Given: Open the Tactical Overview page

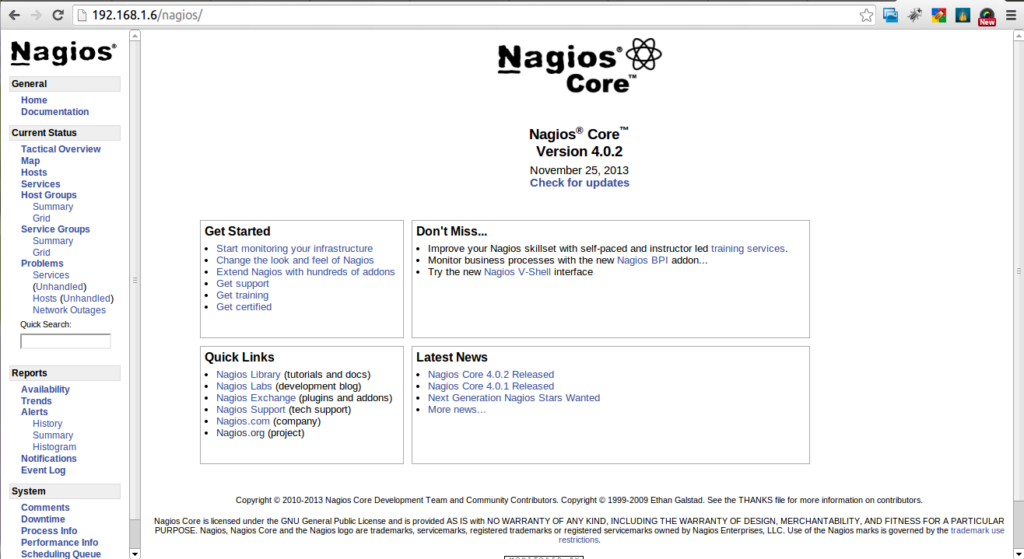Looking at the screenshot, I should [61, 149].
